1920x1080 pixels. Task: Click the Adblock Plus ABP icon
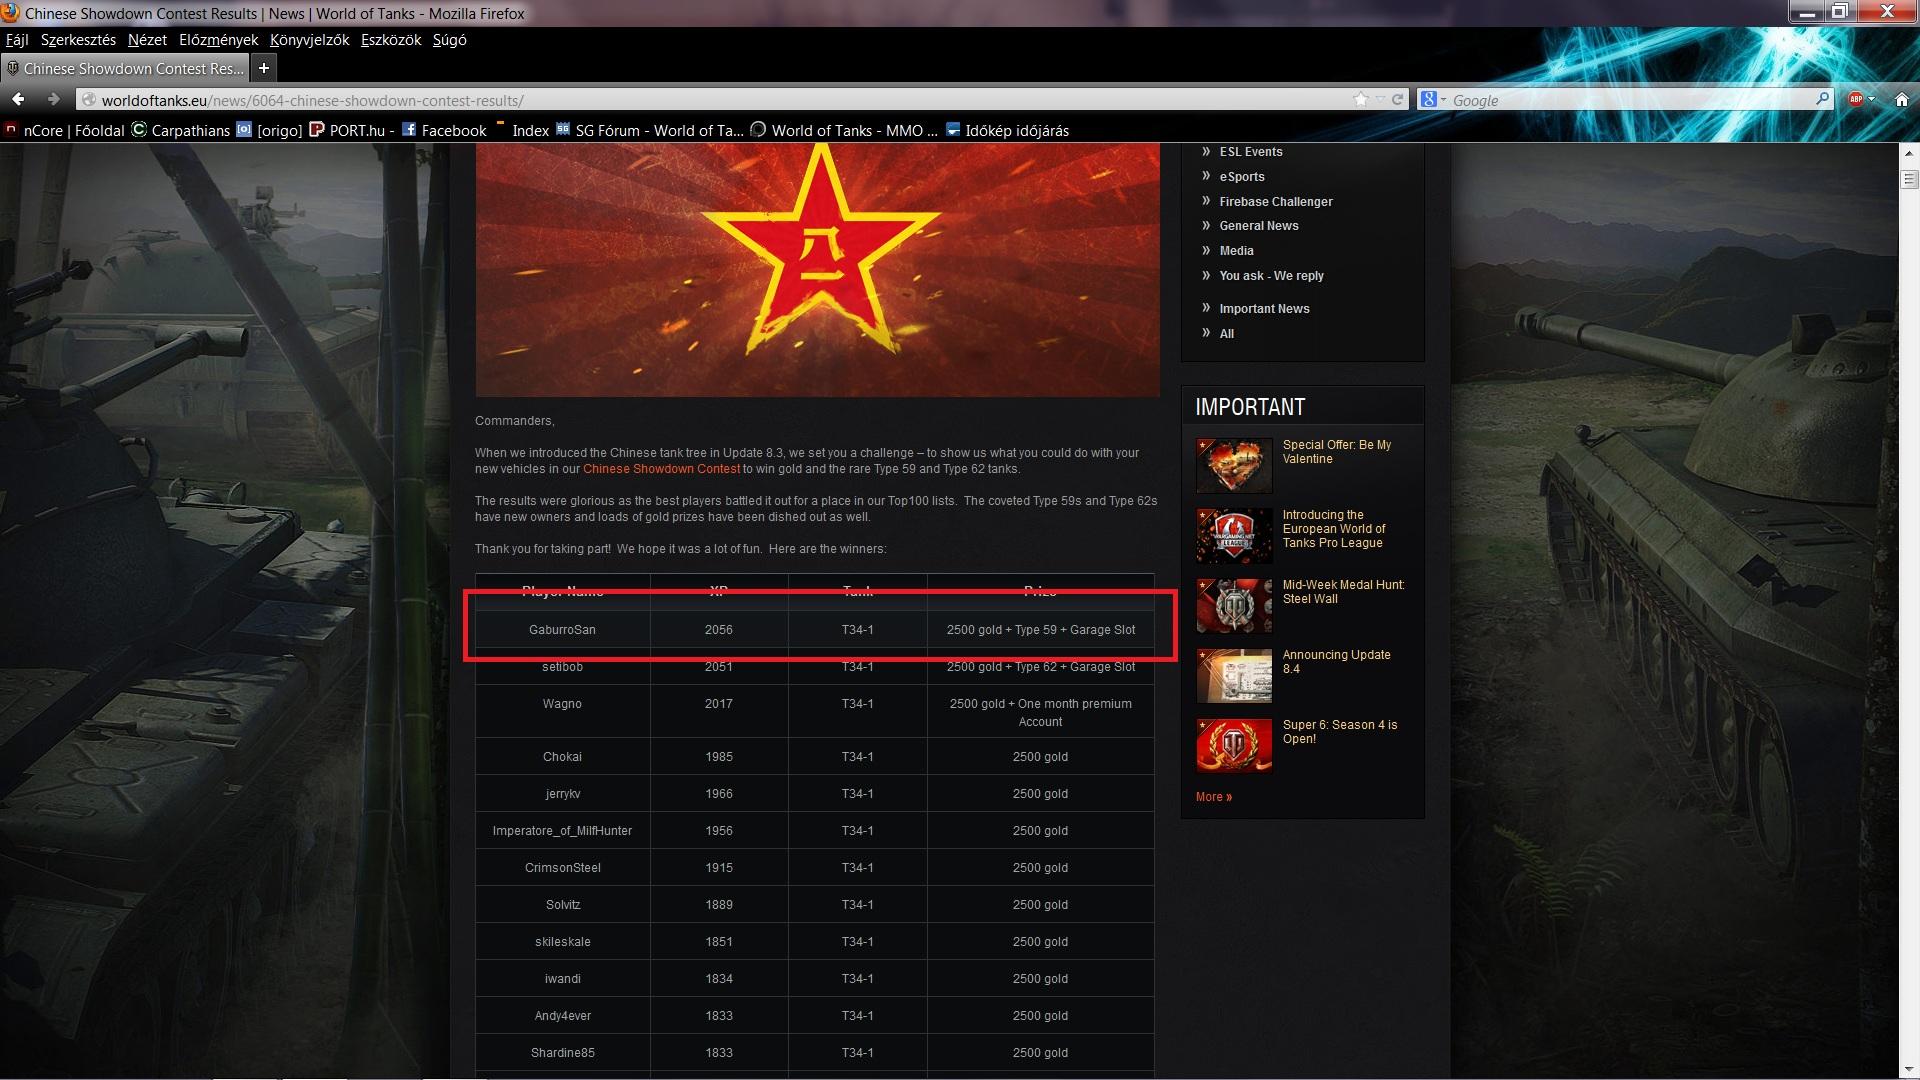tap(1855, 99)
